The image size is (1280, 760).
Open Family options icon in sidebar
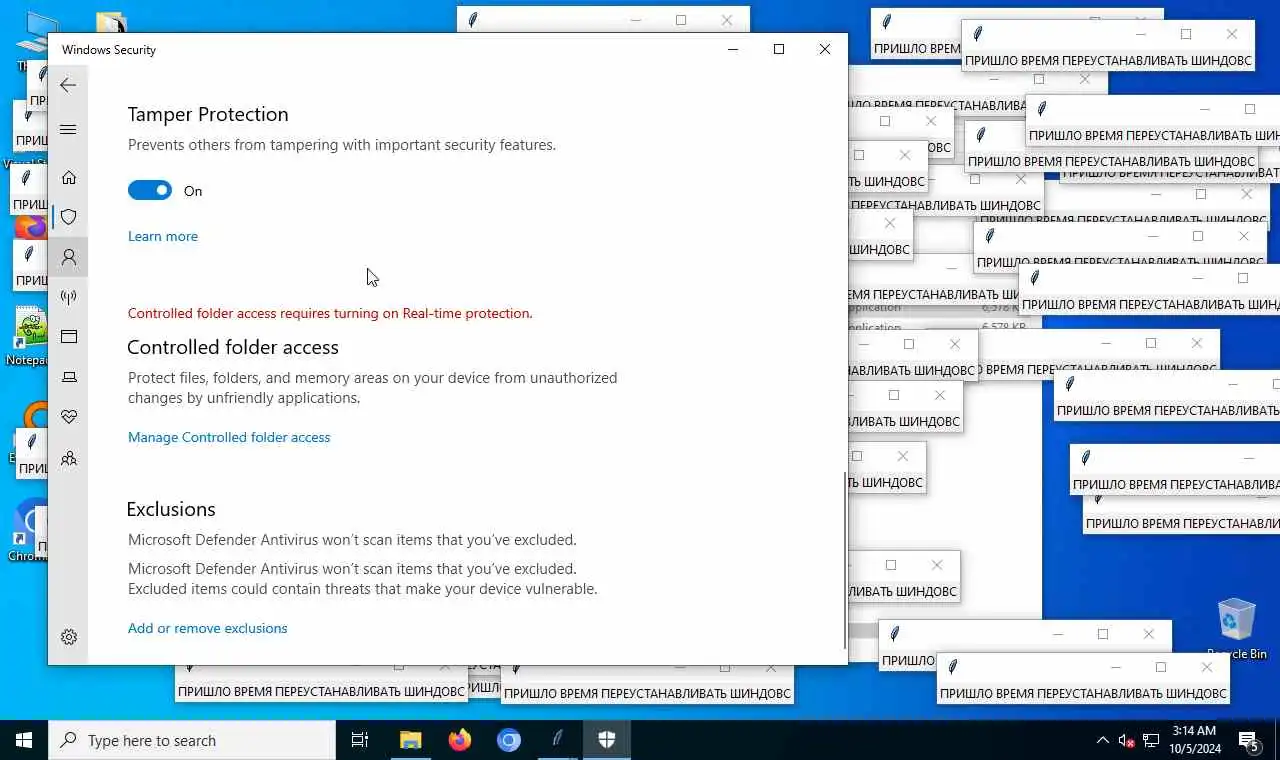(69, 459)
